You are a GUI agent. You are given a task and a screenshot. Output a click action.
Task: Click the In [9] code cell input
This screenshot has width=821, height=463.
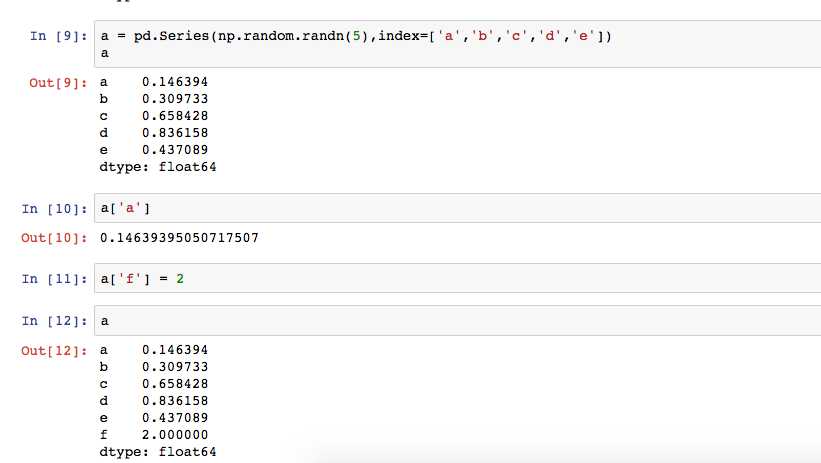[458, 44]
